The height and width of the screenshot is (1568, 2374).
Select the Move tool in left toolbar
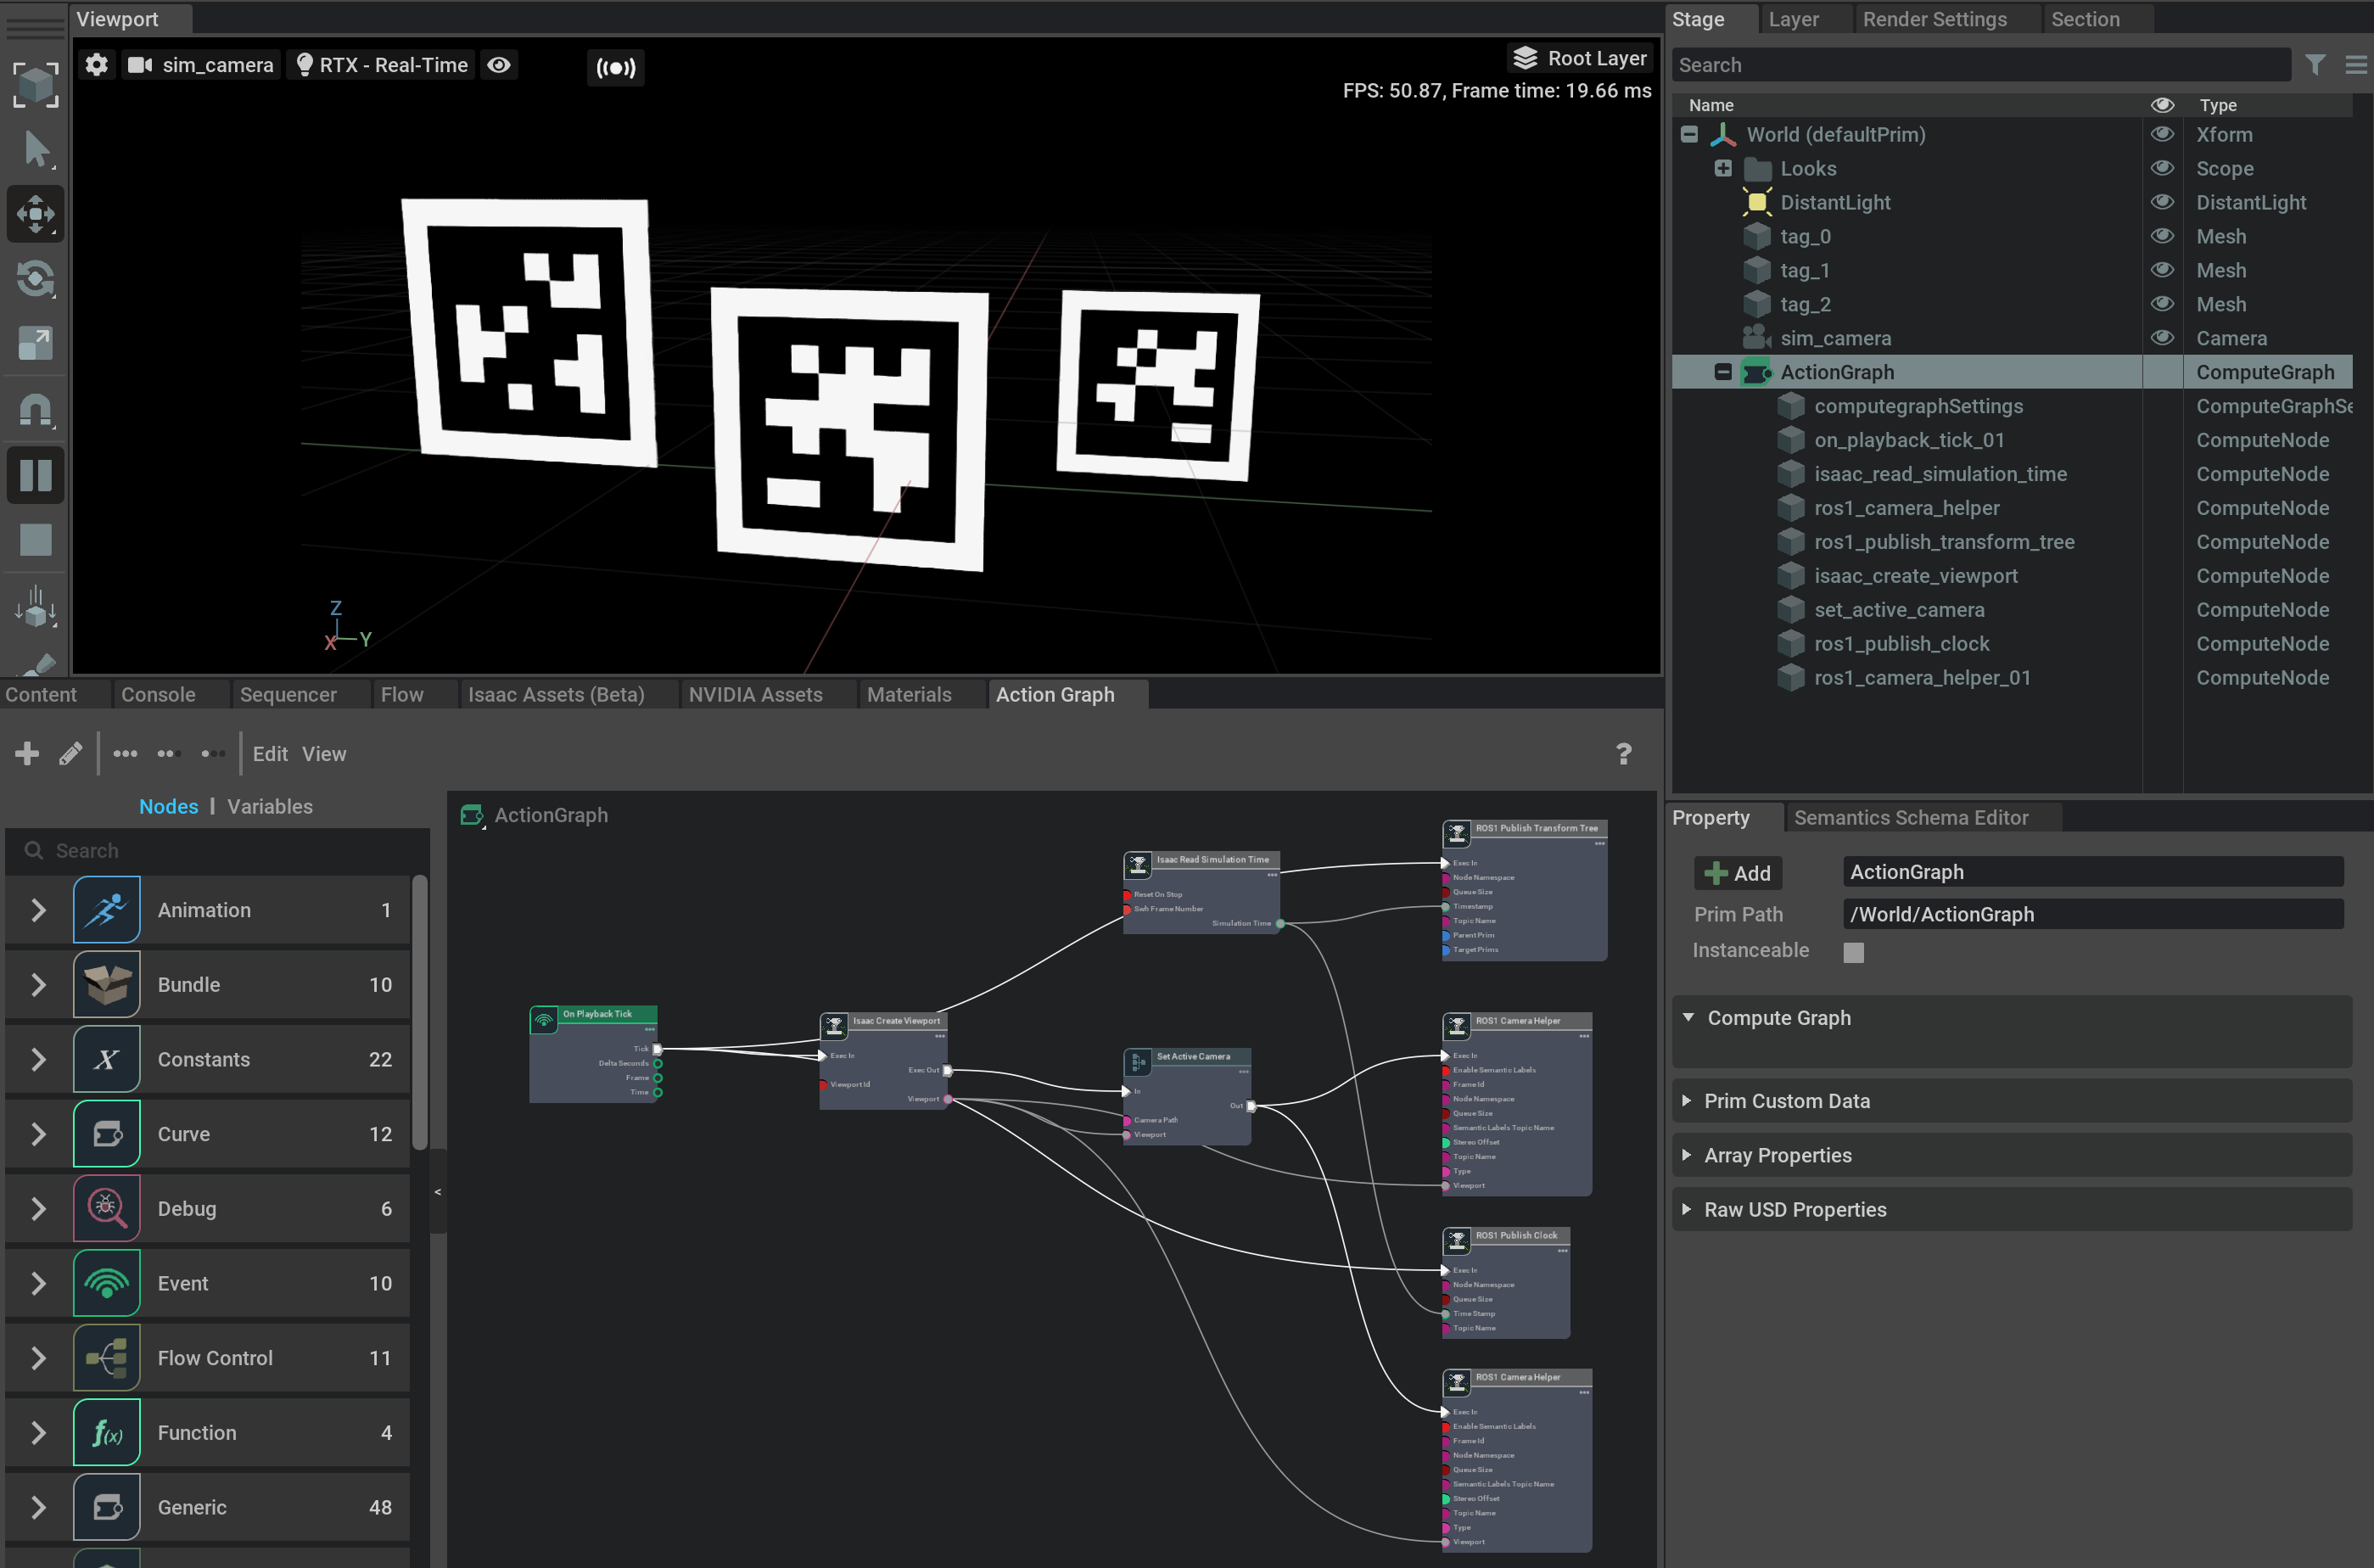[x=36, y=213]
